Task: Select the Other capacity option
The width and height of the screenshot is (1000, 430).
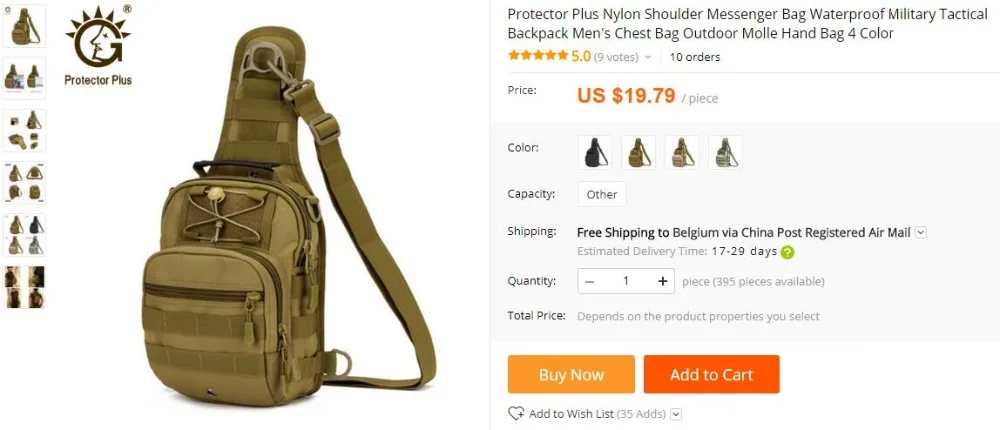Action: [602, 195]
